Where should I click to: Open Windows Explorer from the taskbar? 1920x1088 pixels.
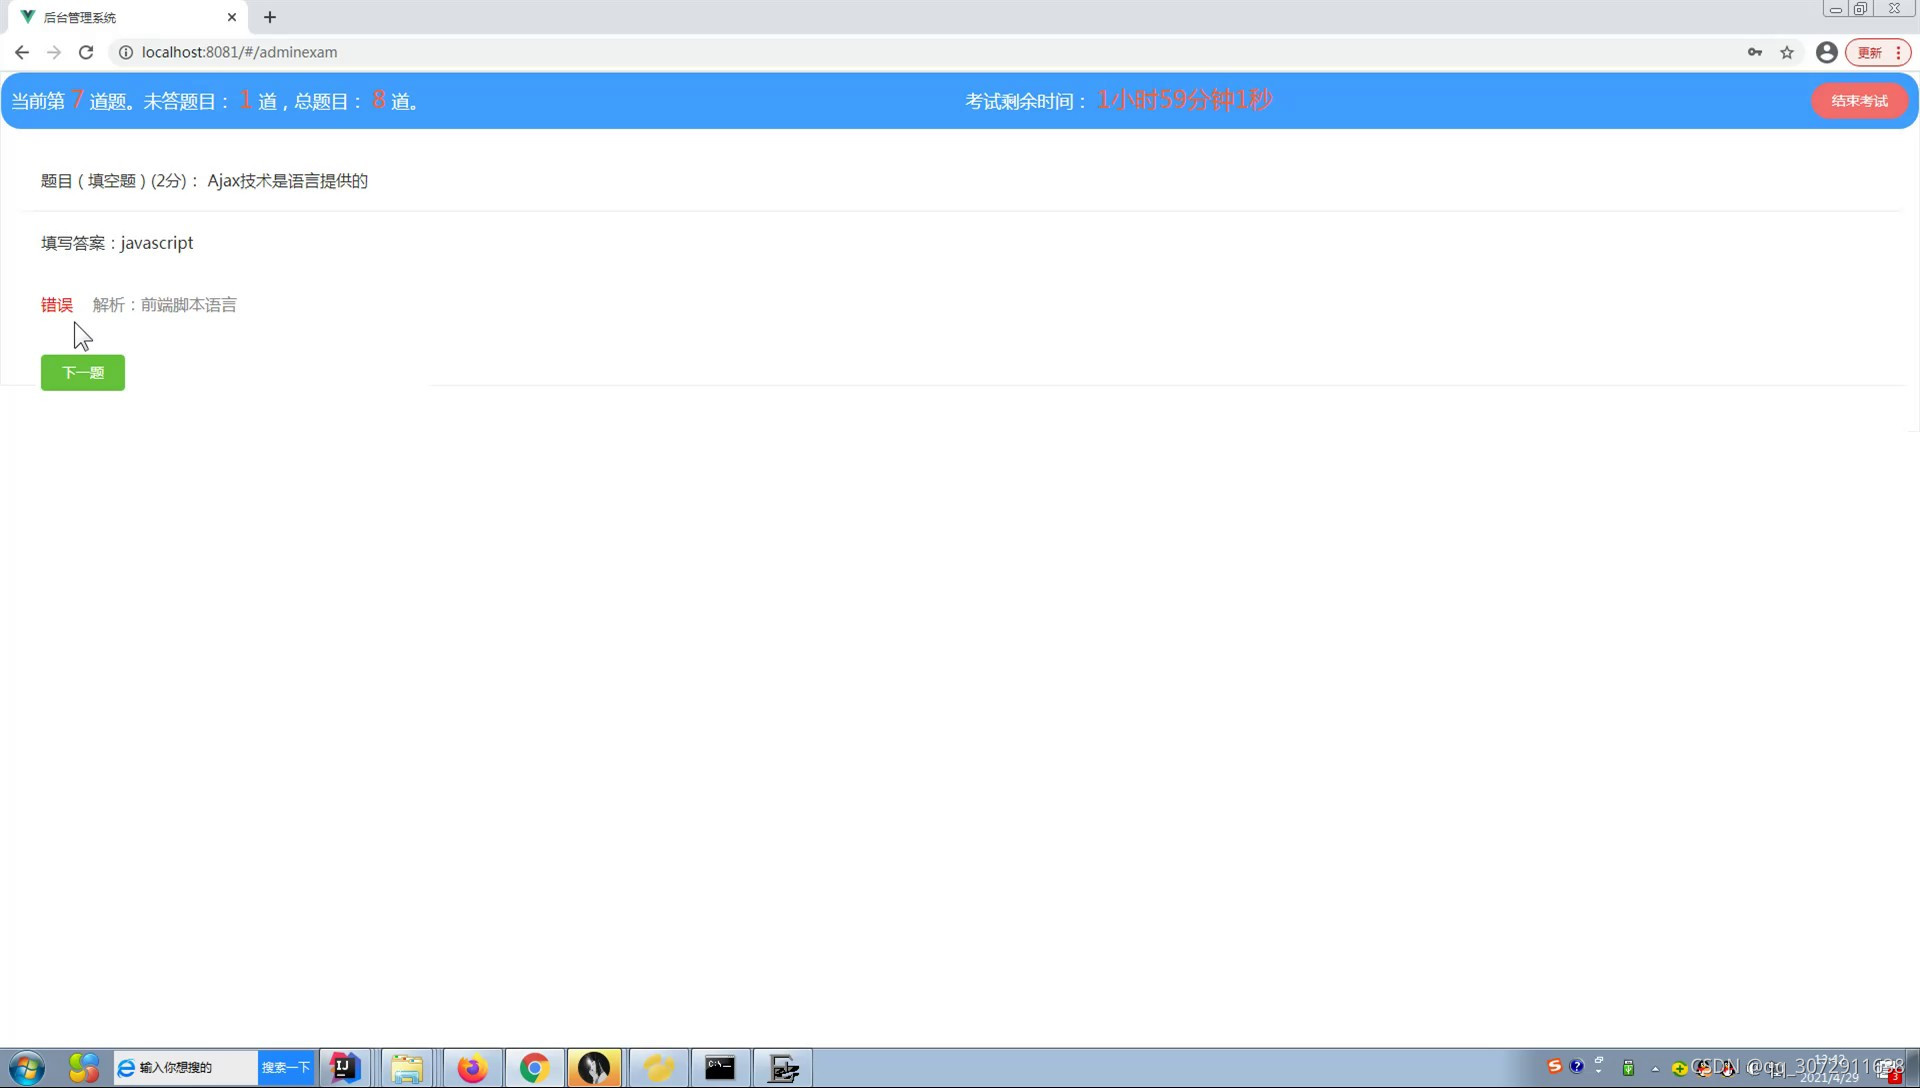(x=407, y=1068)
